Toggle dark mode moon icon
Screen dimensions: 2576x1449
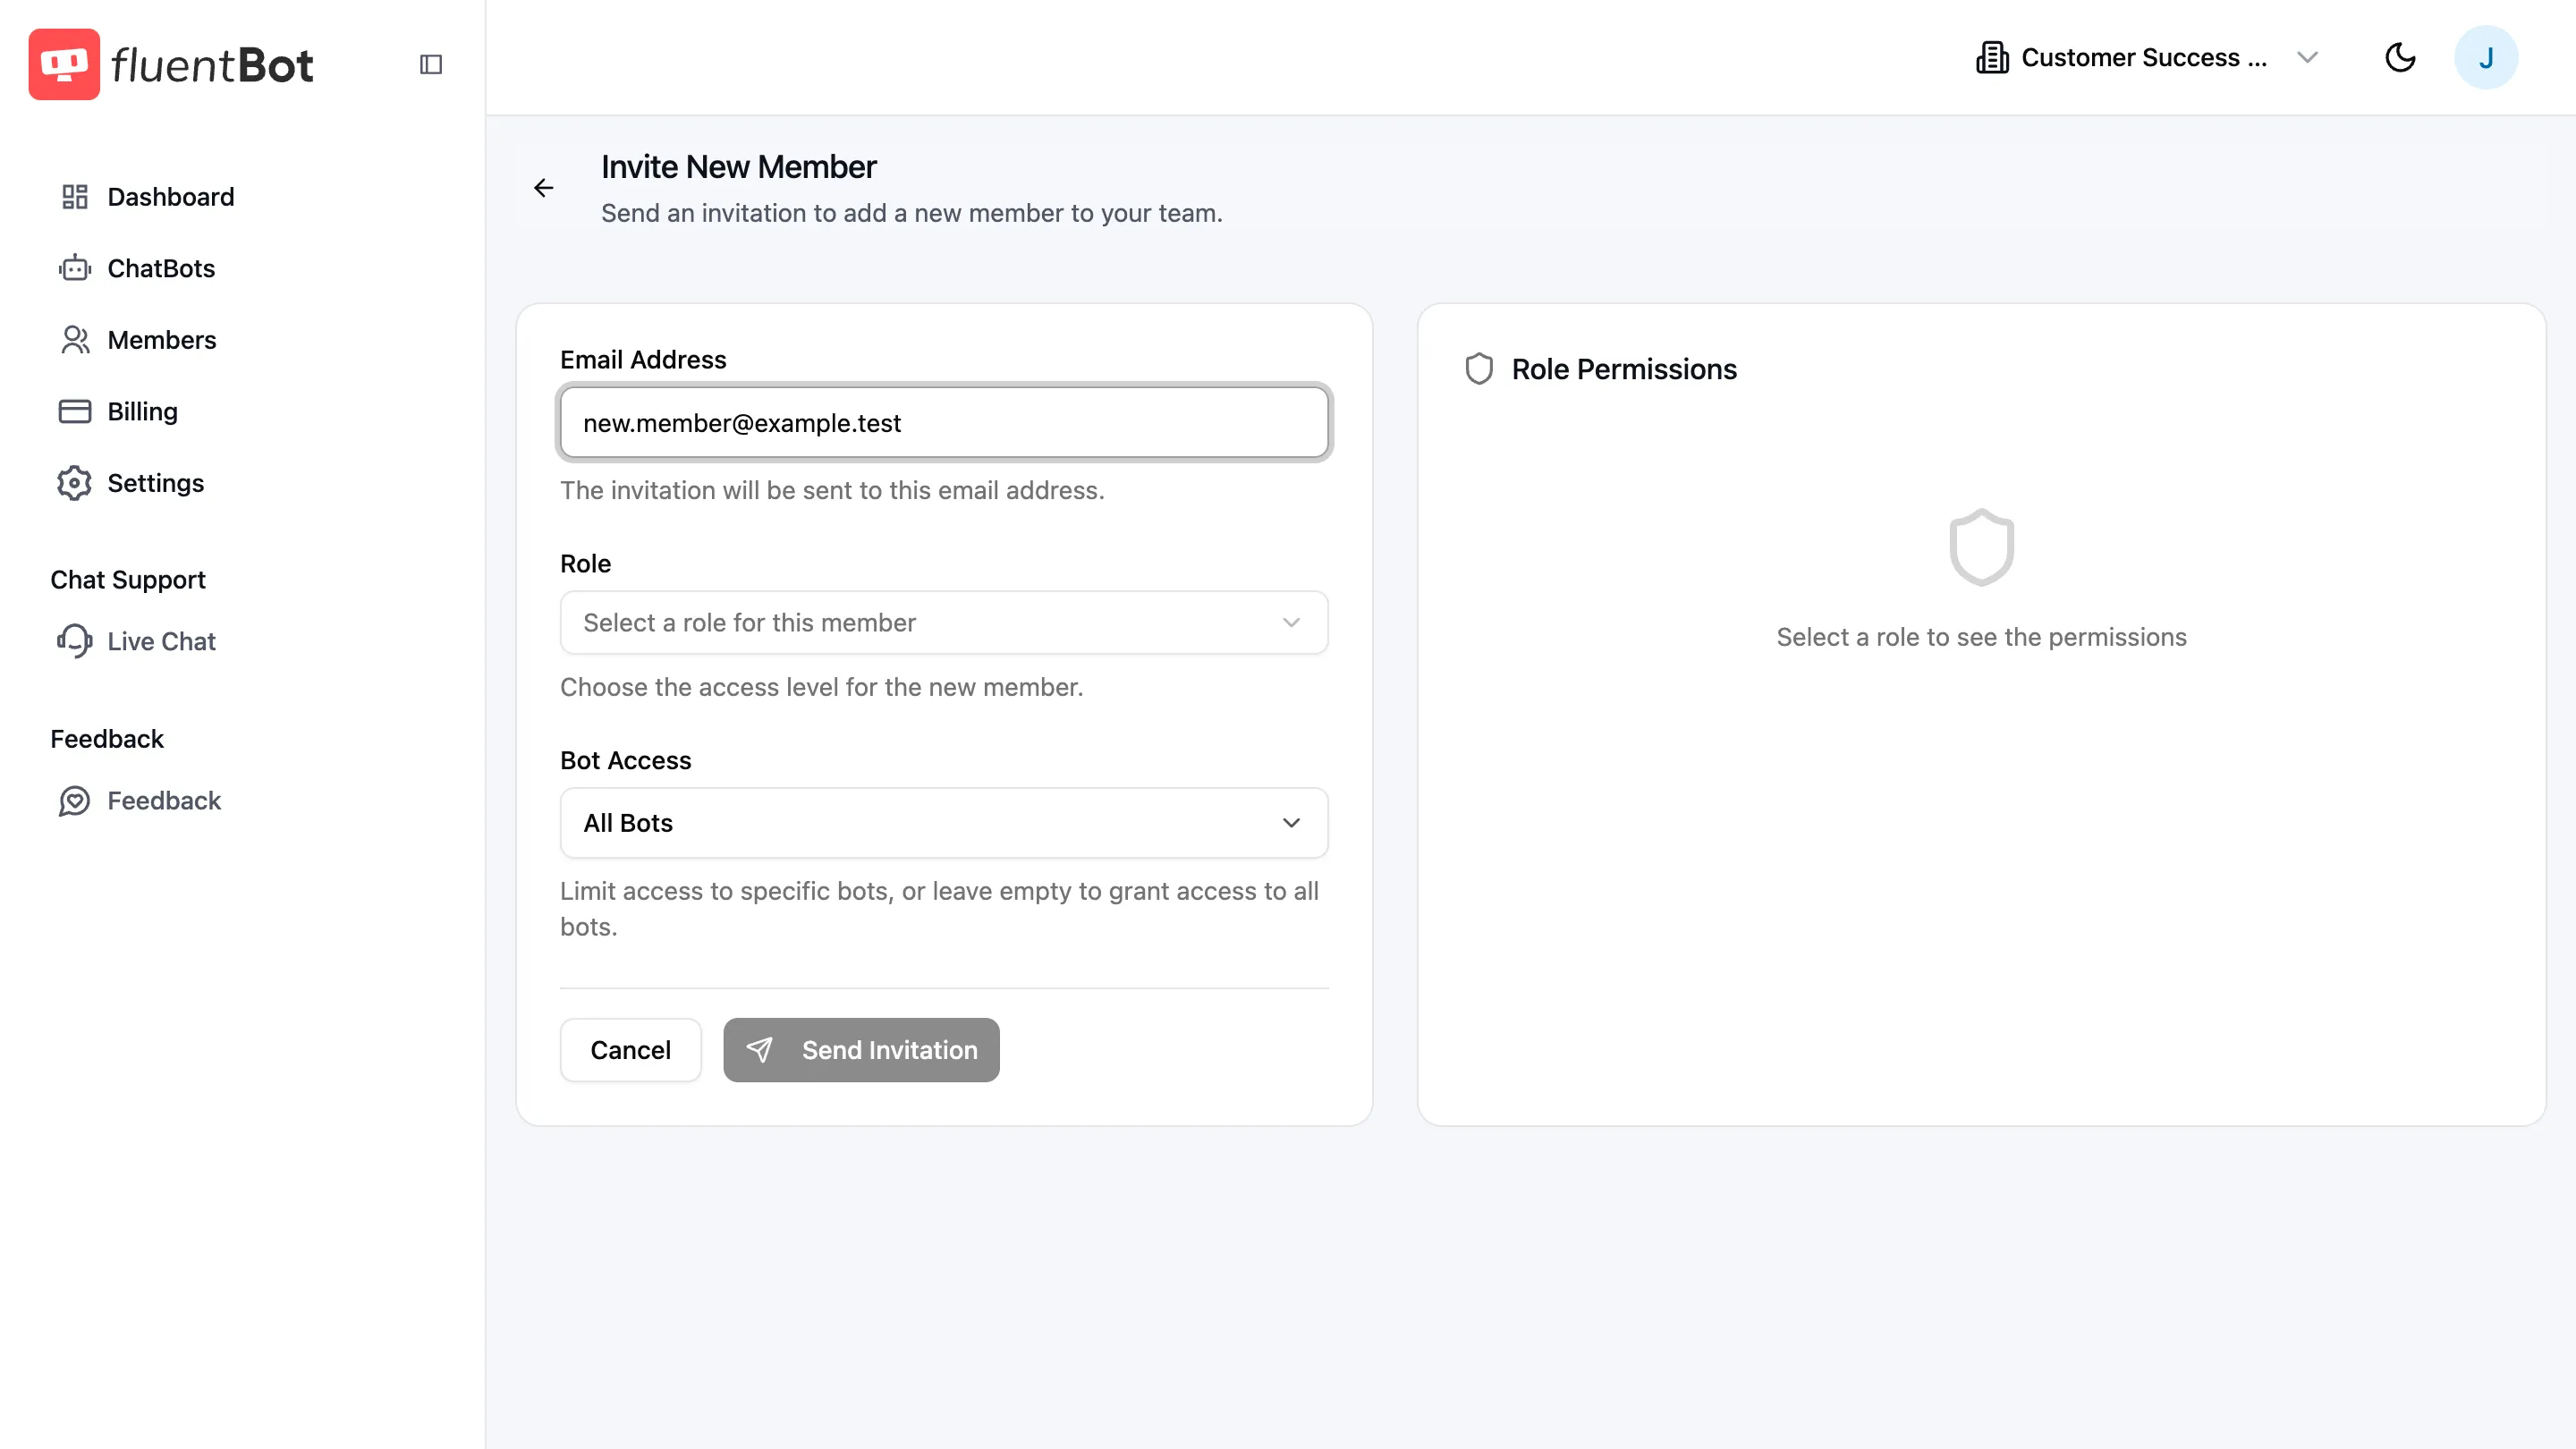(x=2400, y=57)
